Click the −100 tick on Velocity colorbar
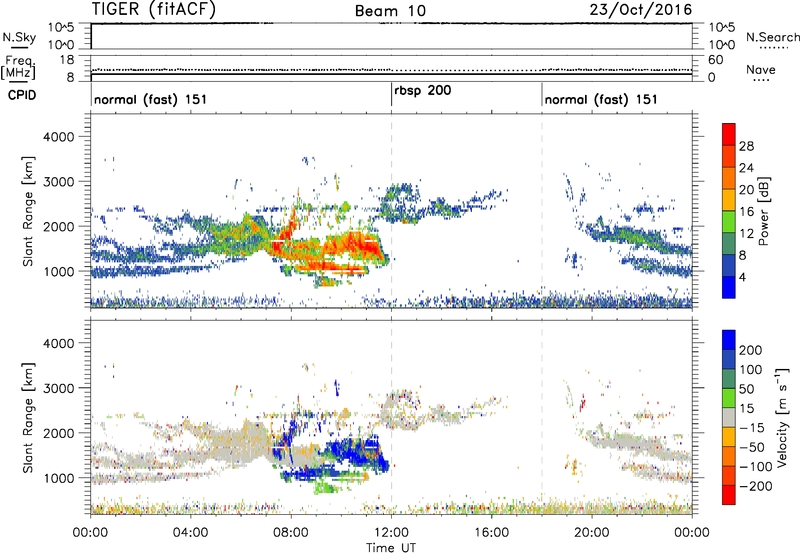 [756, 467]
